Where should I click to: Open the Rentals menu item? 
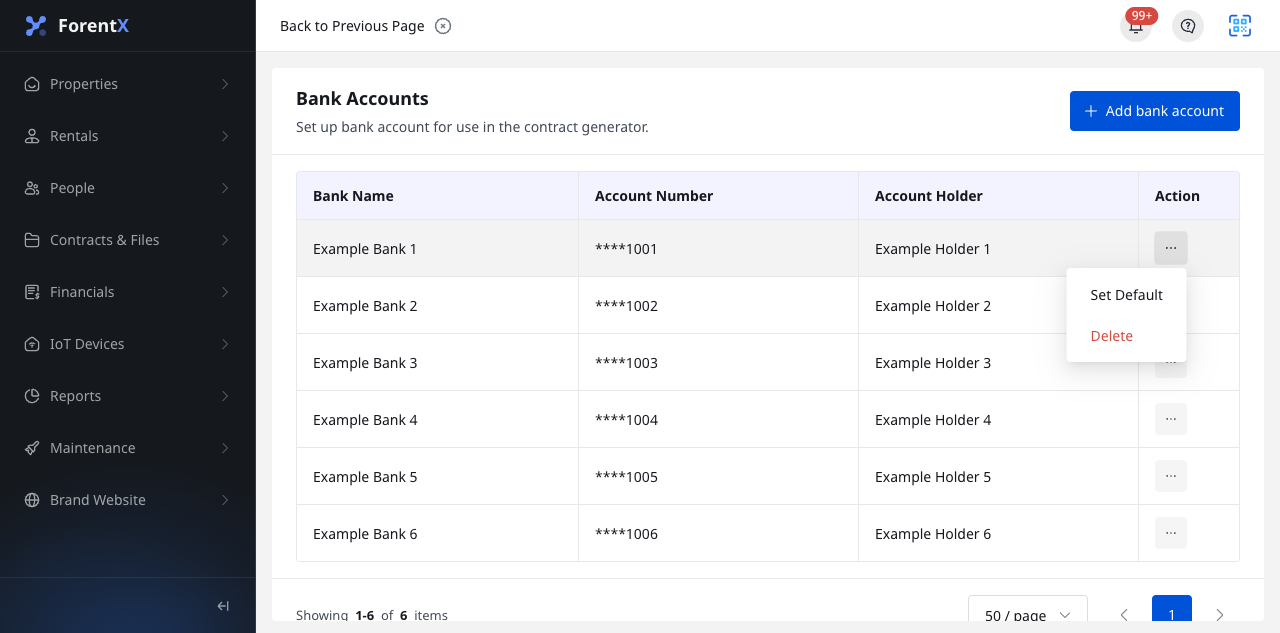pos(128,136)
